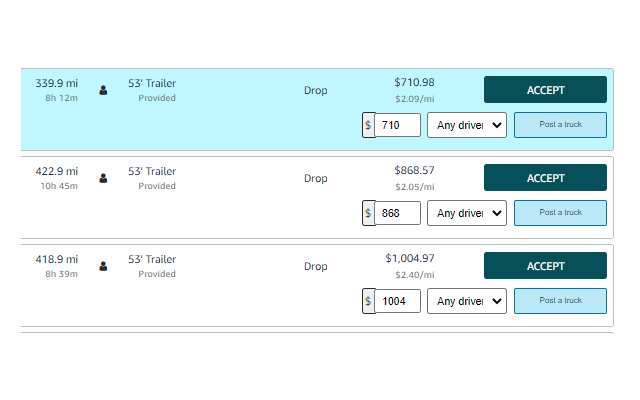The image size is (640, 400).
Task: Click dollar sign beside 710 bid field
Action: pyautogui.click(x=368, y=125)
